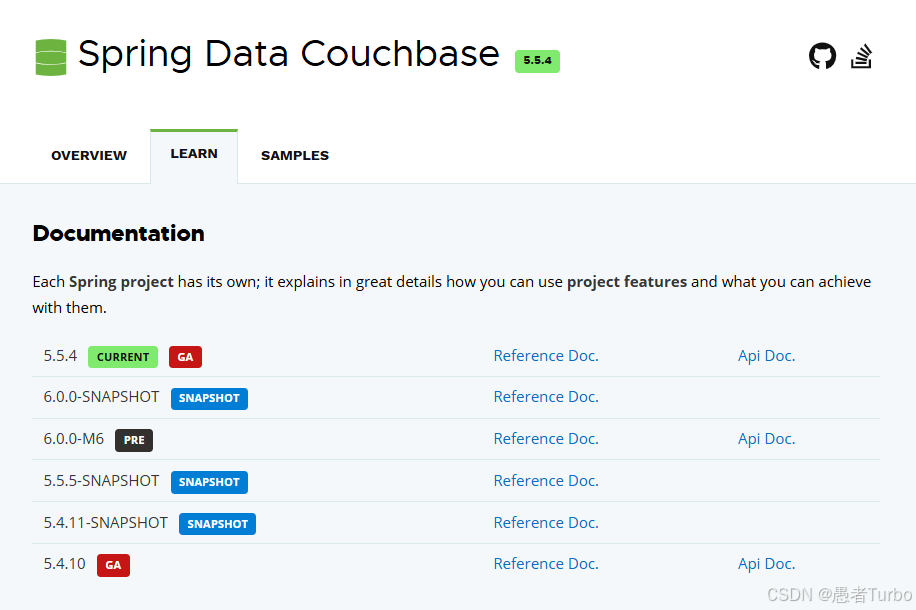This screenshot has height=610, width=916.
Task: Open Api Doc. for version 5.4.10
Action: tap(766, 564)
